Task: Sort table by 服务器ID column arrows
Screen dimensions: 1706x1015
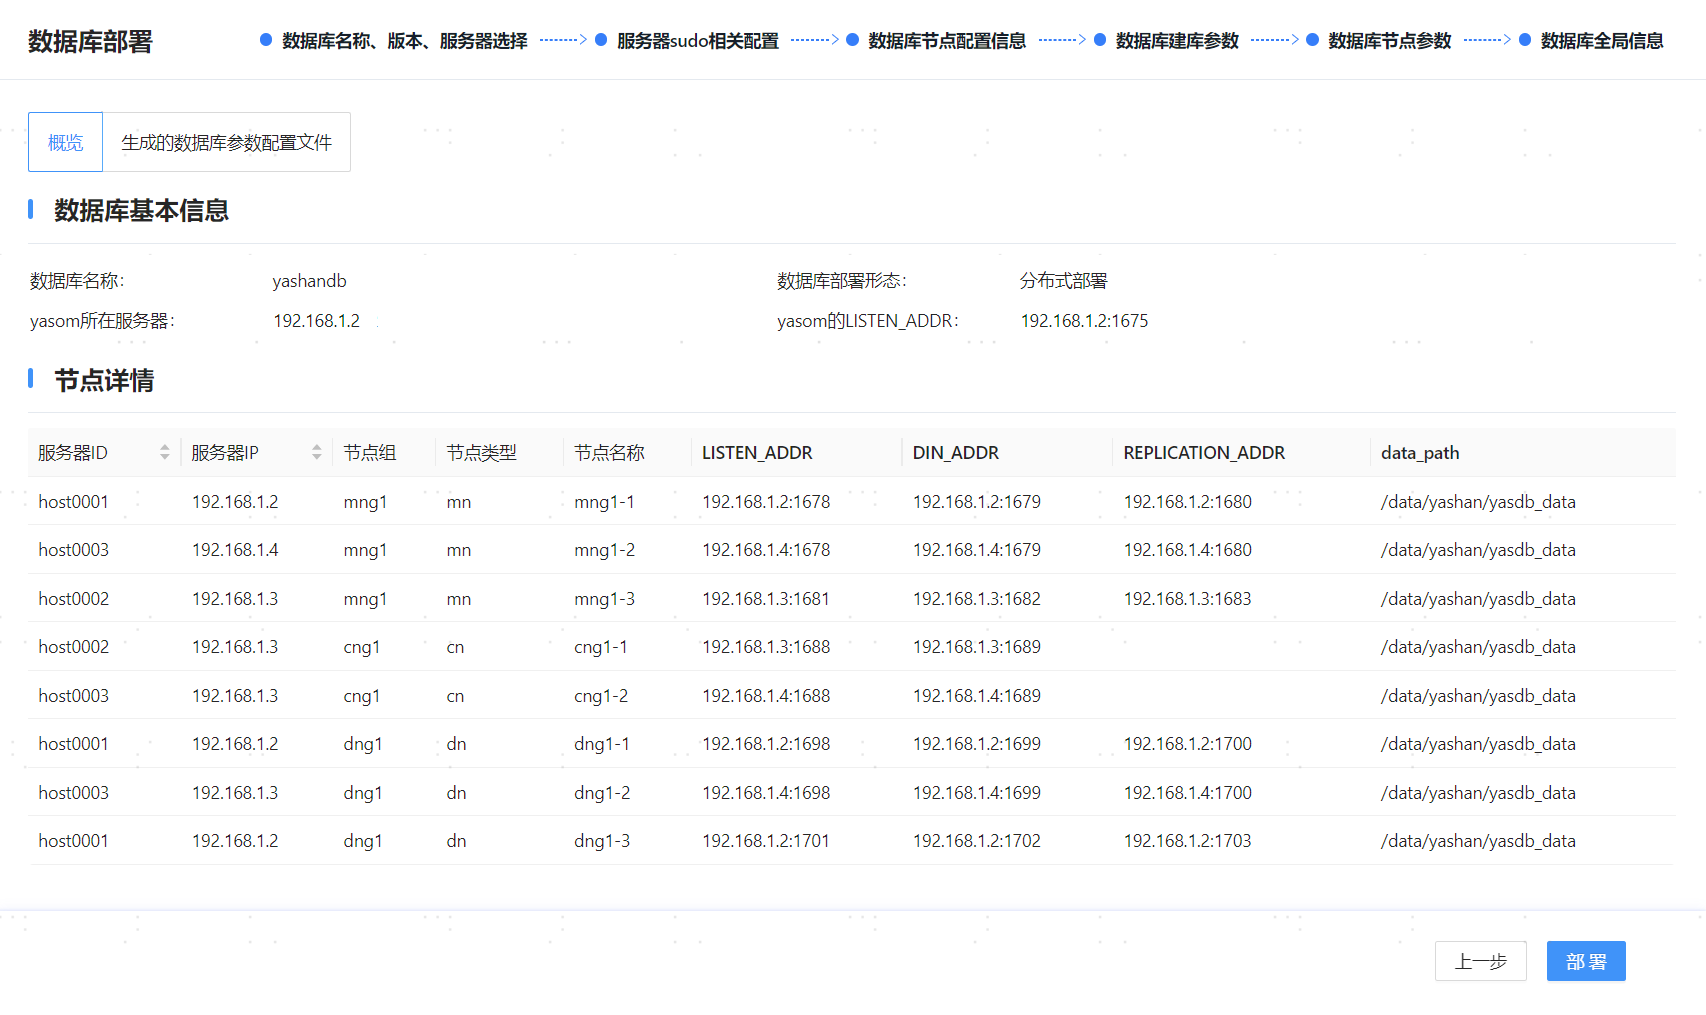Action: [165, 453]
